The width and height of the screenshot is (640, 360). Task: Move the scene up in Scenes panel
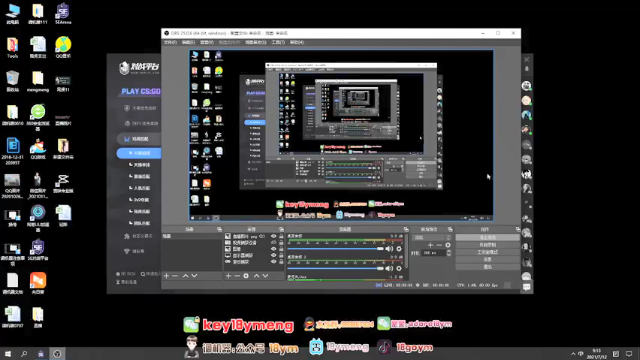tap(185, 276)
